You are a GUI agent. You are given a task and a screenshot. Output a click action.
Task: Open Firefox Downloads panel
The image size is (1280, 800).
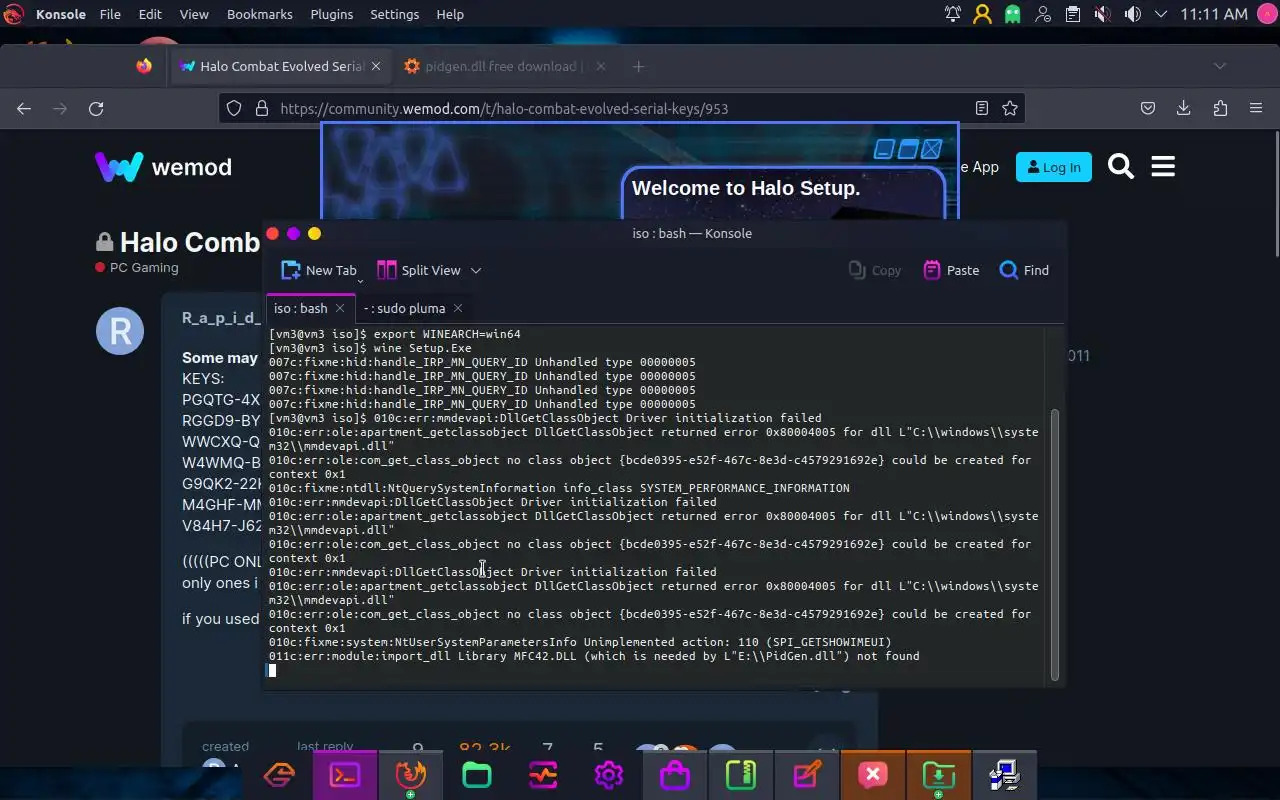(1183, 108)
